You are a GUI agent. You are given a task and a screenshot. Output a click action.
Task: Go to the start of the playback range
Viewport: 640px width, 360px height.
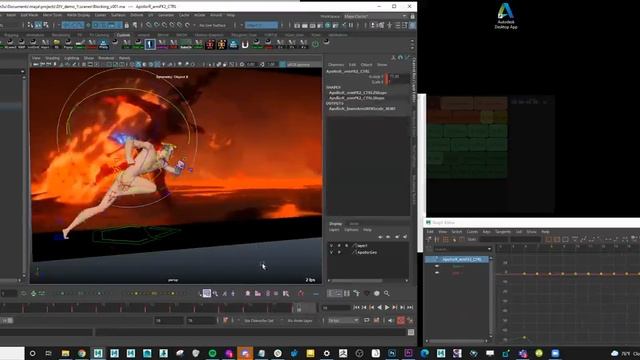pos(356,307)
